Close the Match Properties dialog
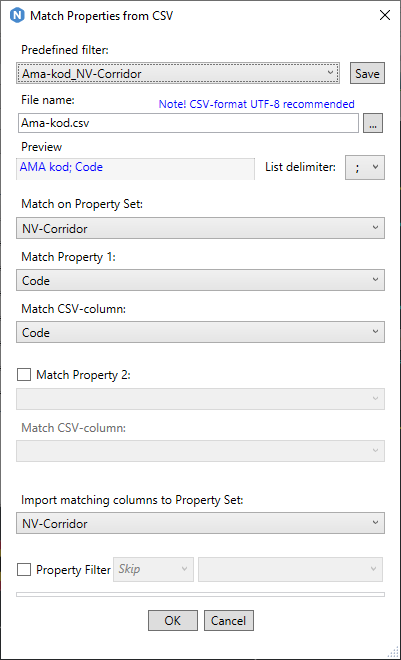This screenshot has width=401, height=660. 385,16
